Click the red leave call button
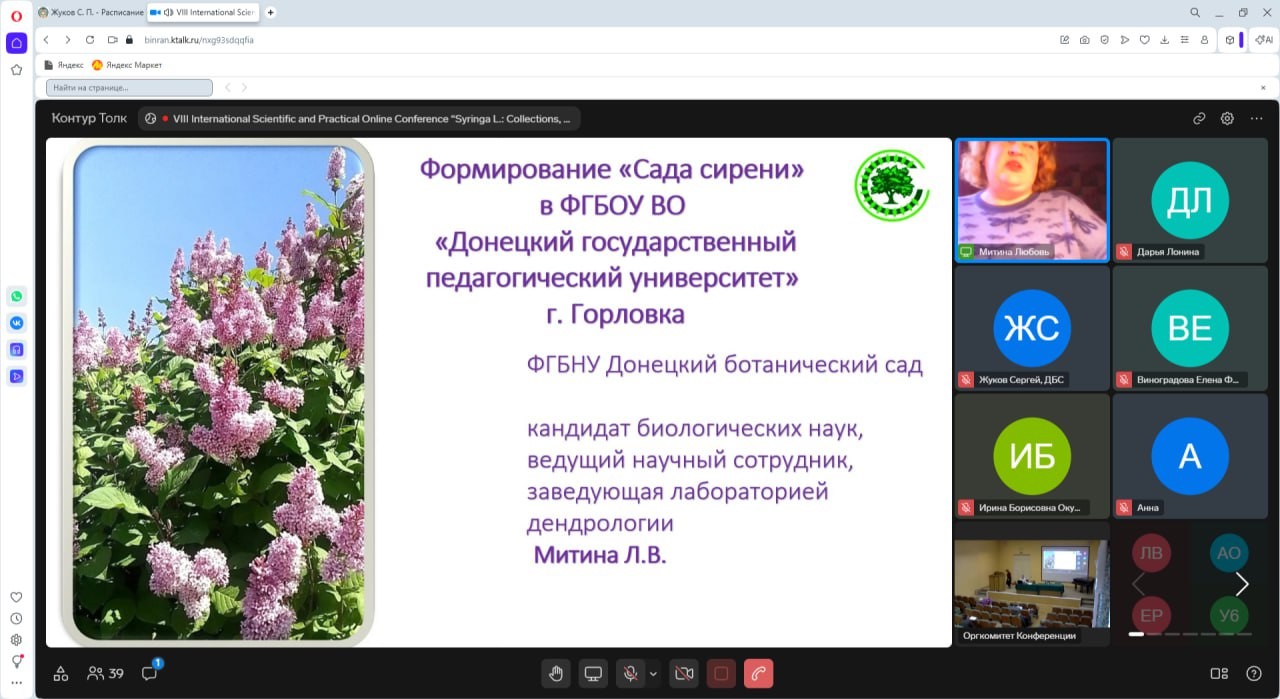 758,674
